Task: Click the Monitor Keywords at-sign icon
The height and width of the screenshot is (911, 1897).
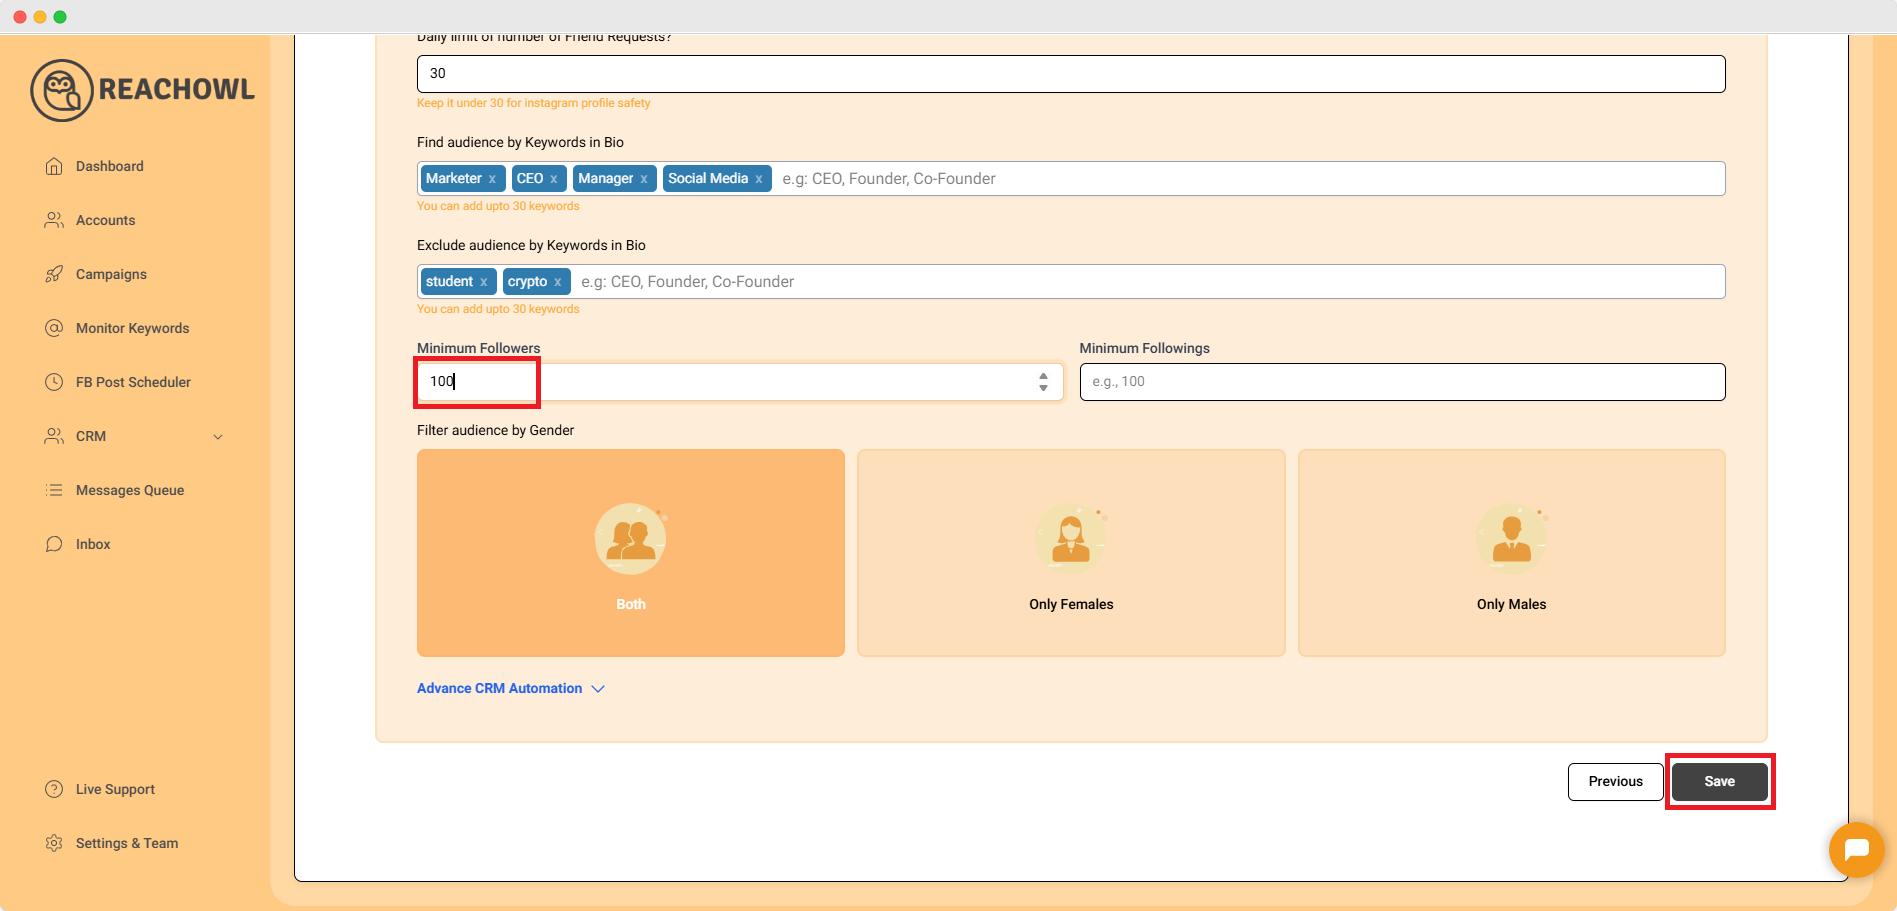Action: click(x=54, y=328)
